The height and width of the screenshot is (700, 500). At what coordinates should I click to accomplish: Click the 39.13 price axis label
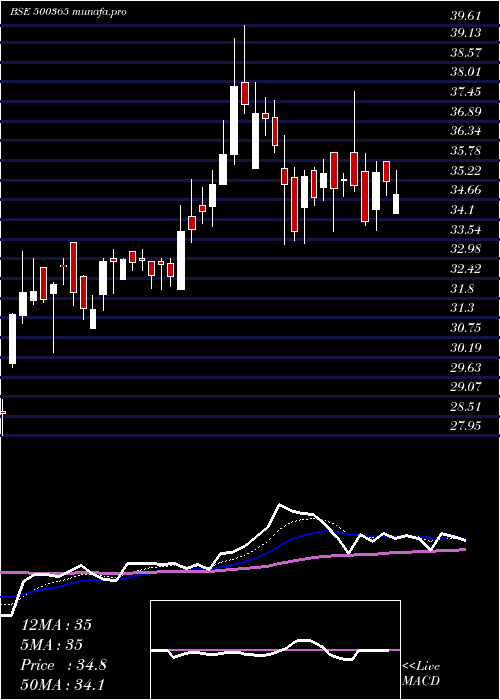pyautogui.click(x=466, y=33)
